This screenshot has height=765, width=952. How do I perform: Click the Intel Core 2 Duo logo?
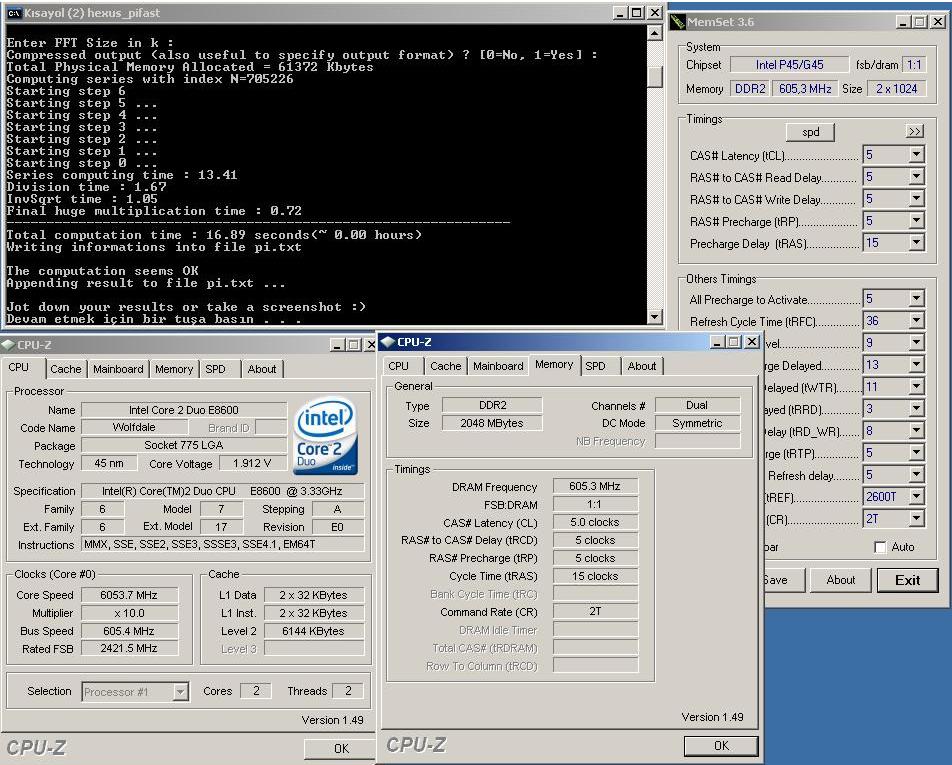tap(325, 435)
